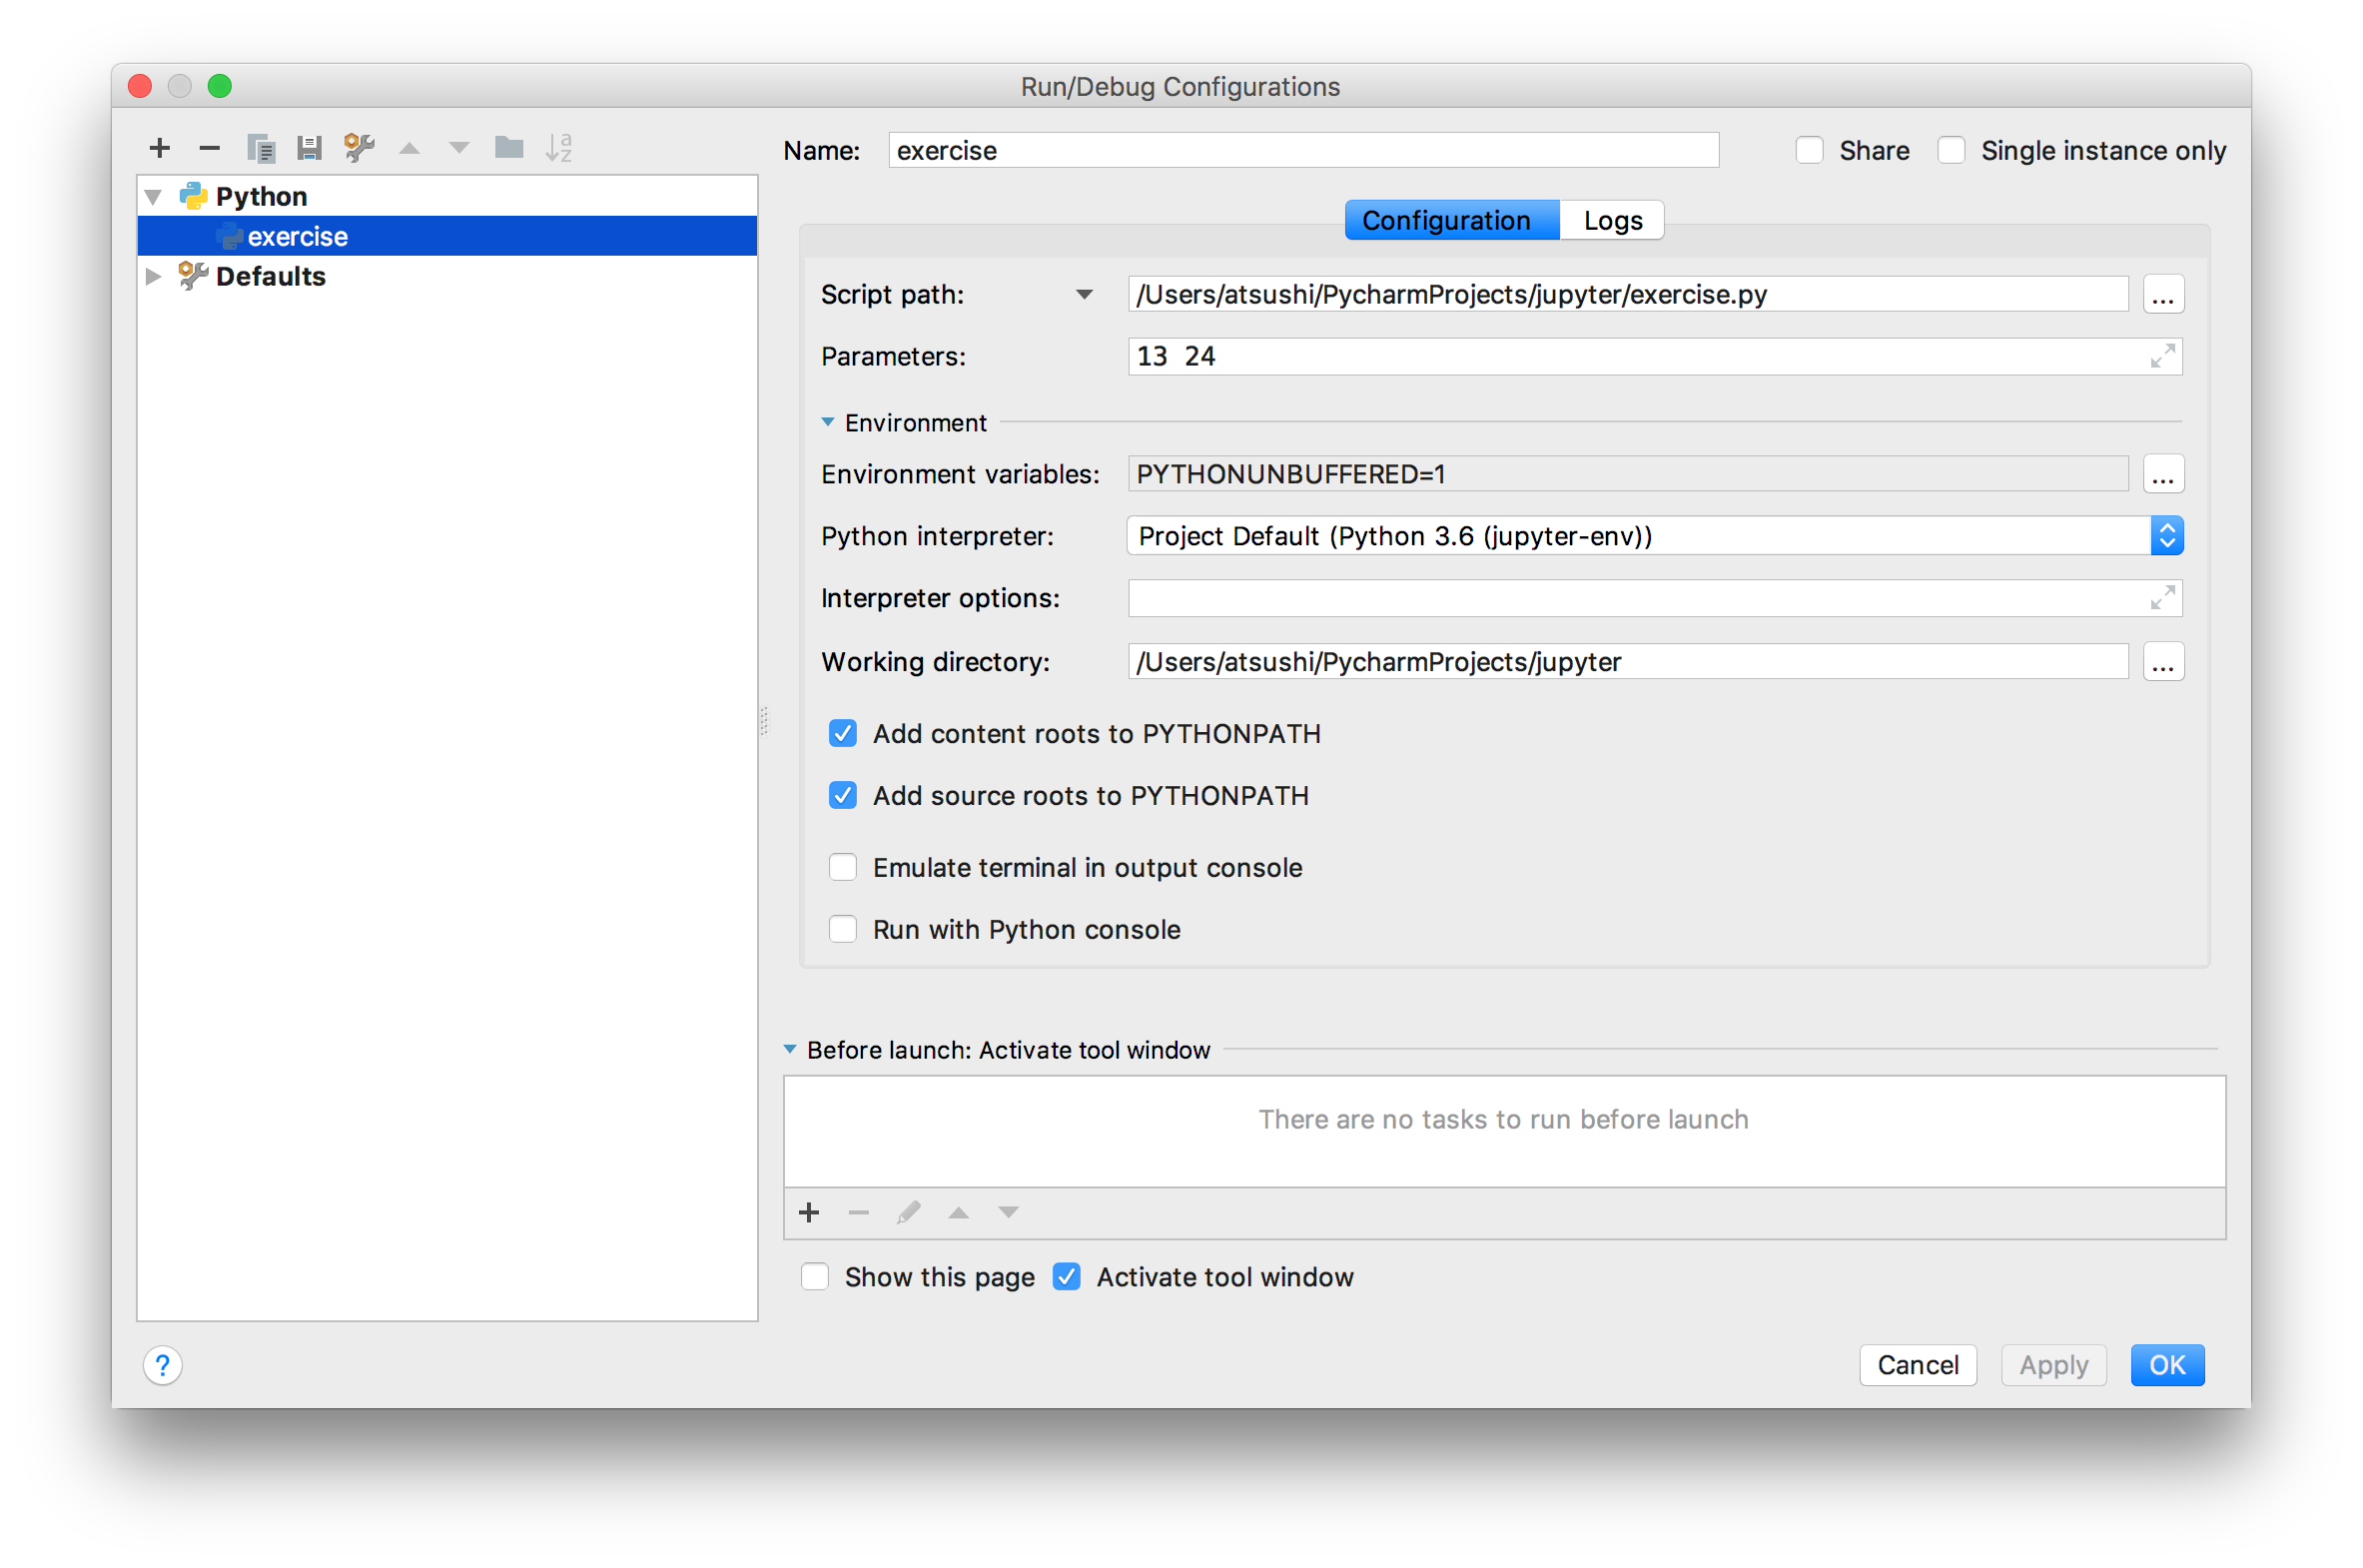Click the create new folder icon
This screenshot has width=2363, height=1568.
pos(509,149)
